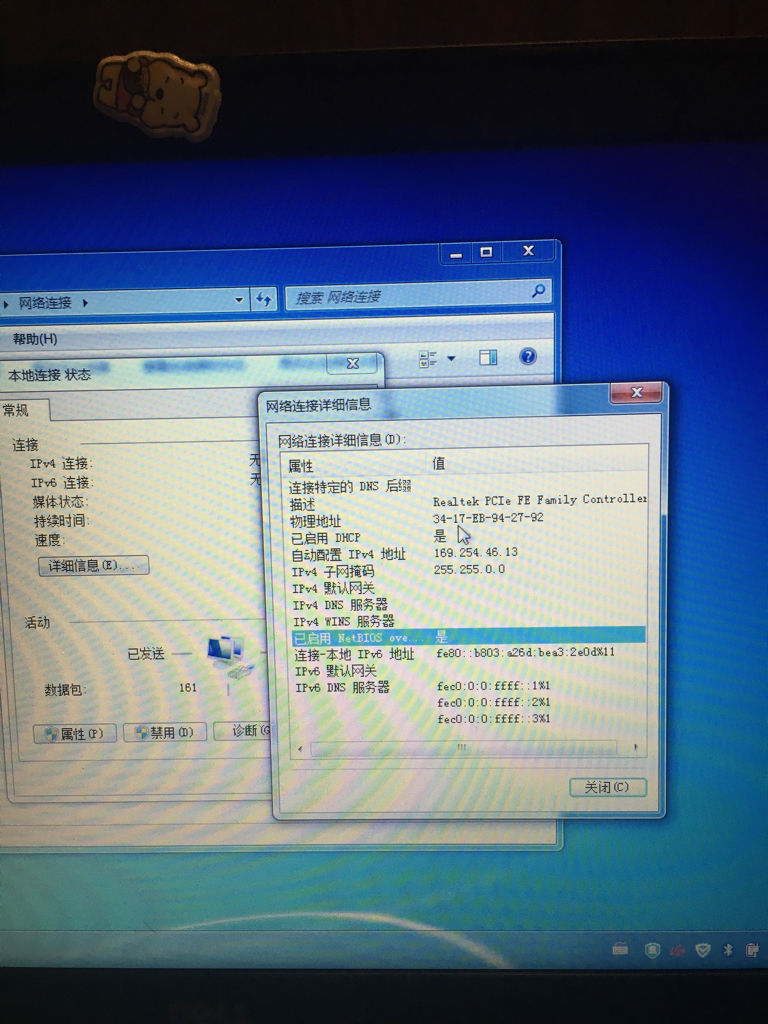Viewport: 768px width, 1024px height.
Task: Select the IPv6 默认网关 row
Action: (x=468, y=670)
